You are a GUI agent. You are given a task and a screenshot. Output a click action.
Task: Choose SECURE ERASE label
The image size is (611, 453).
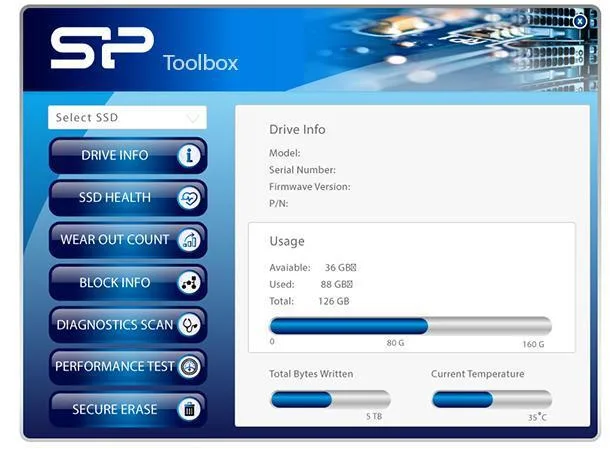[x=115, y=409]
